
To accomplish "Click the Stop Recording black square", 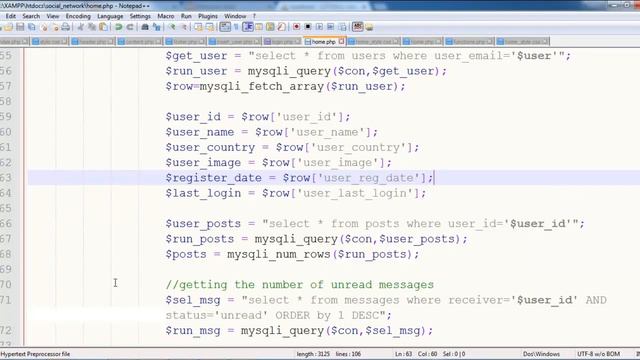I will 308,27.
